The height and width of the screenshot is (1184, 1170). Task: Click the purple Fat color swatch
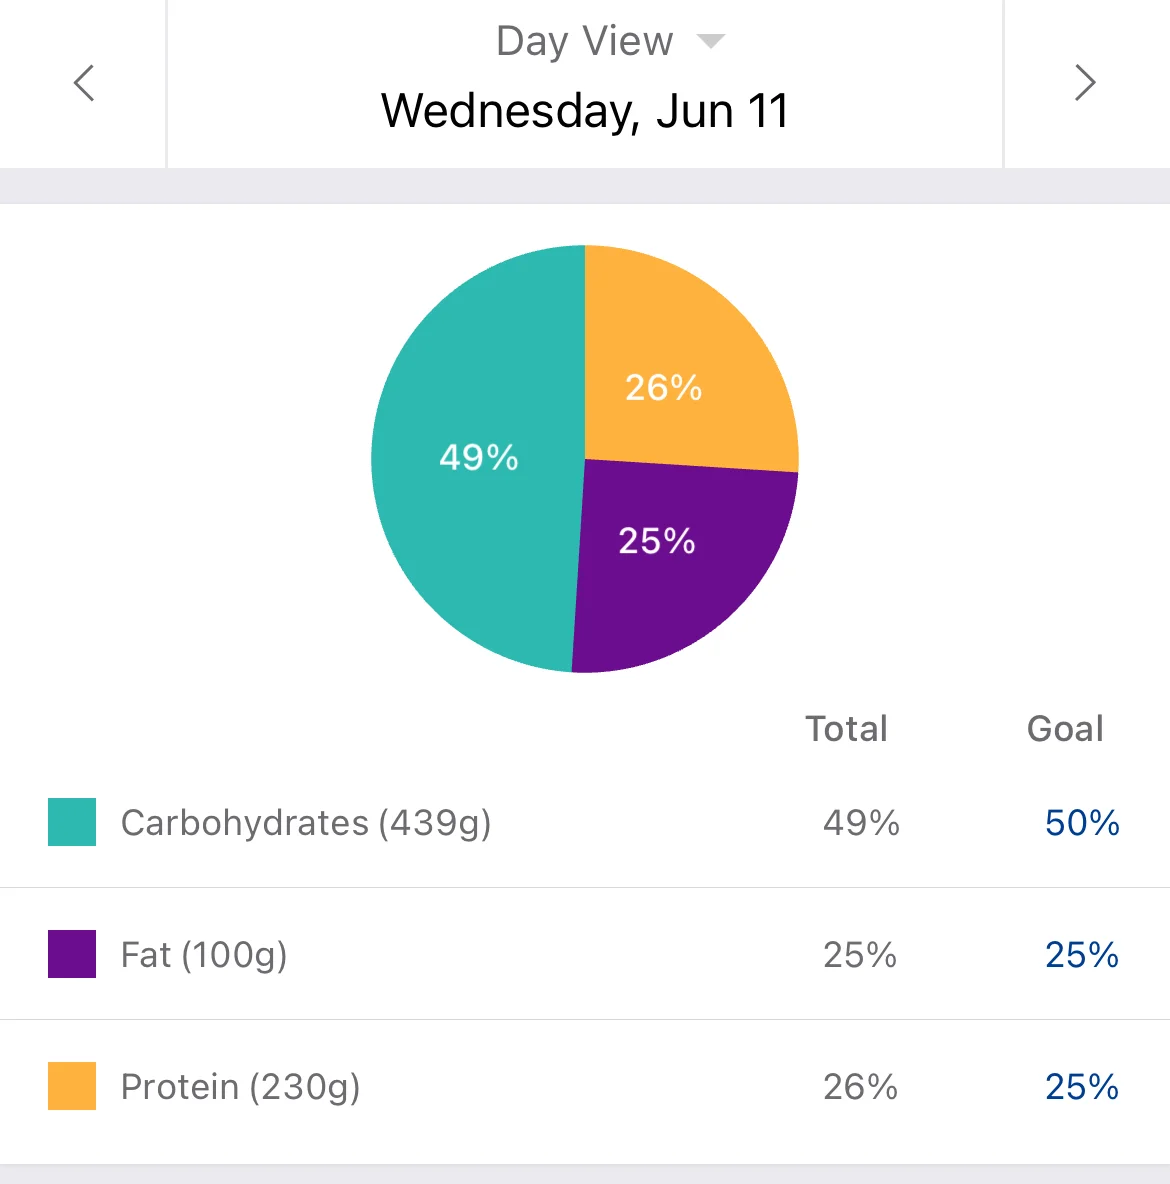(72, 954)
